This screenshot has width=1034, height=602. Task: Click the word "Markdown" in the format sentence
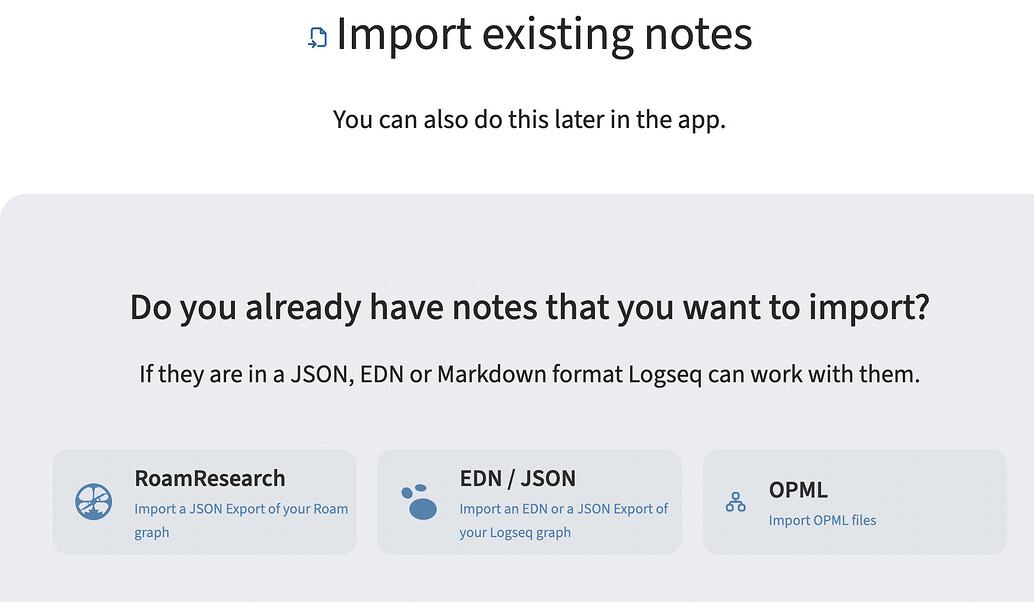(484, 375)
